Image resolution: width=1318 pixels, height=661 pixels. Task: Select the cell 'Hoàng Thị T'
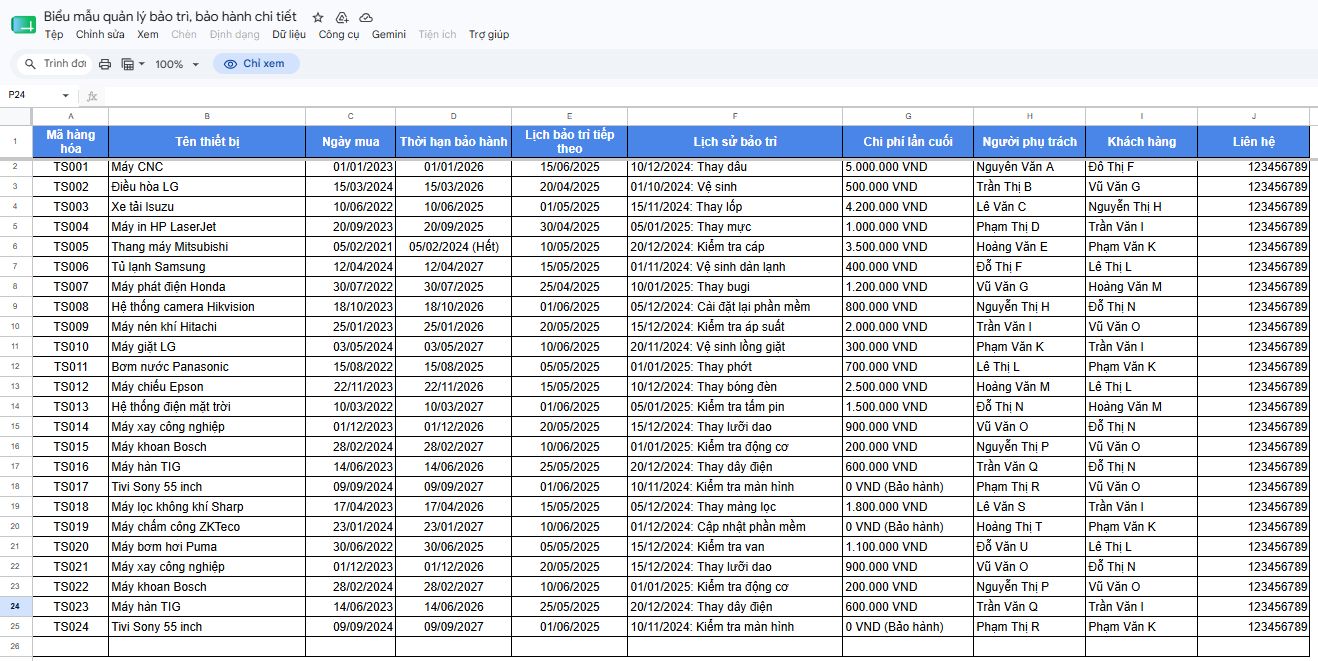pos(1030,527)
